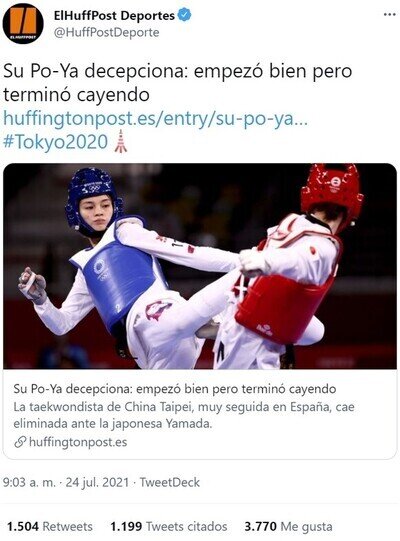Open the taekwondo match photo

(200, 266)
